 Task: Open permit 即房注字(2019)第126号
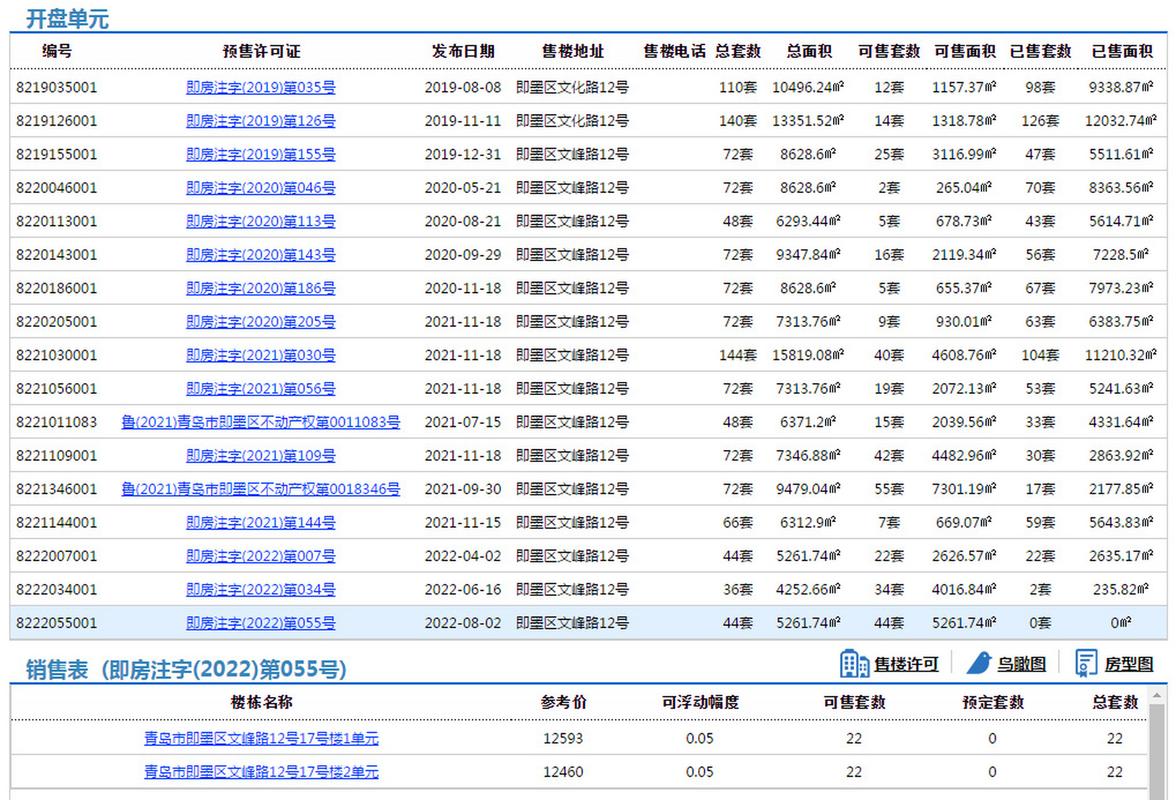(261, 121)
